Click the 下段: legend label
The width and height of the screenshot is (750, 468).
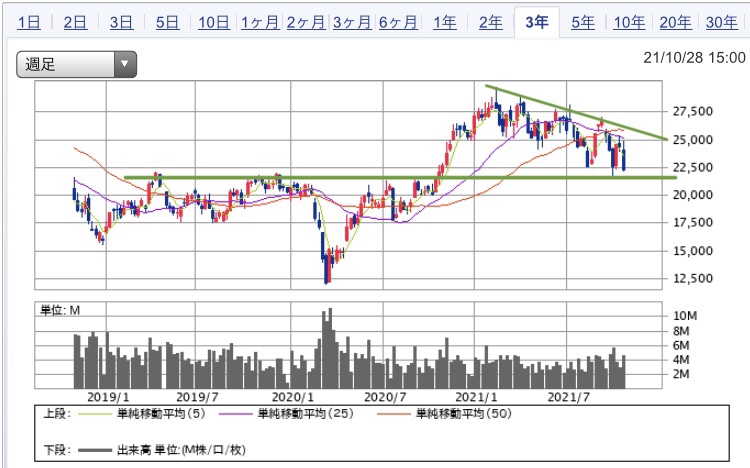[56, 450]
